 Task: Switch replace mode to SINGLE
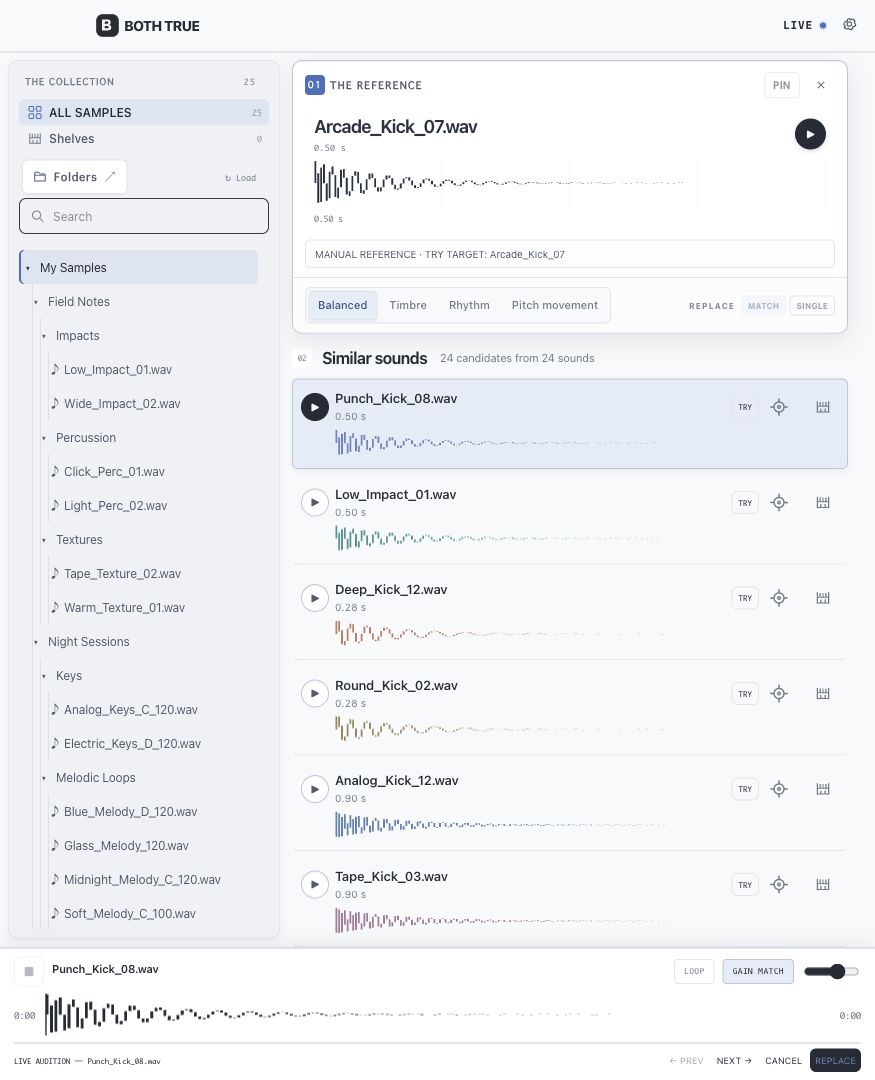coord(812,306)
